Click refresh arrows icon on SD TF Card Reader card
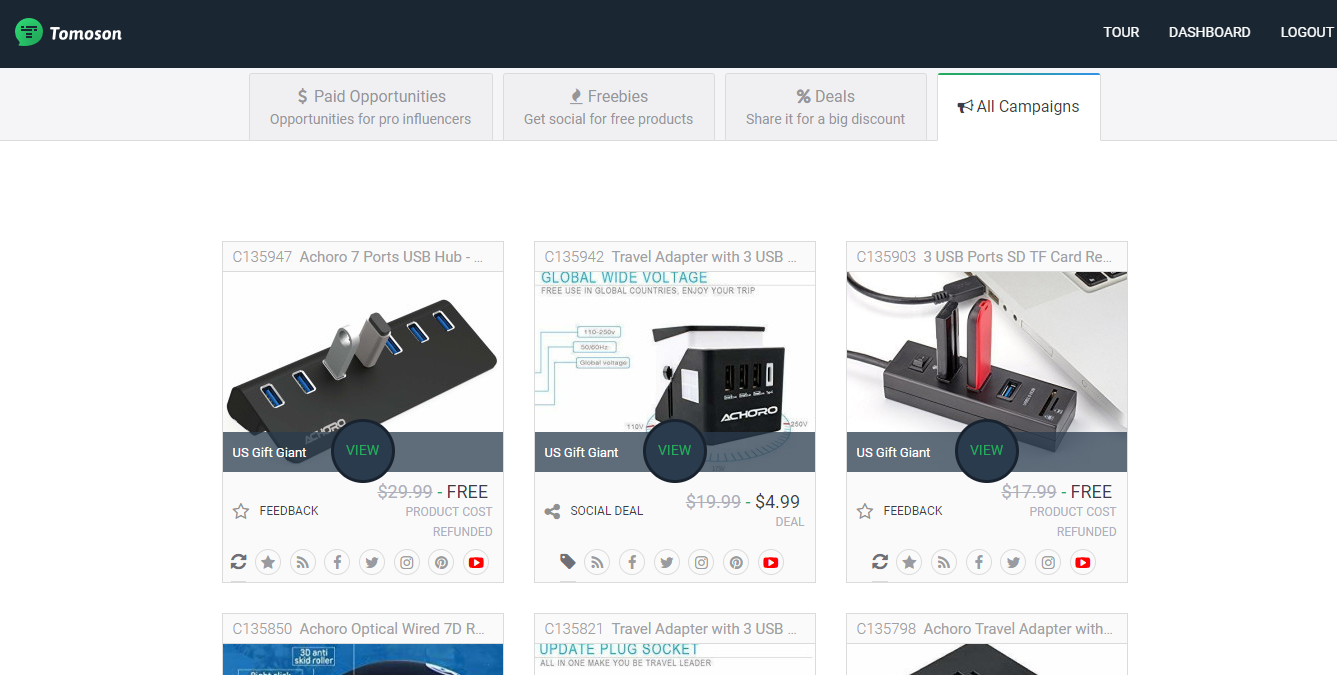Screen dimensions: 1337x675 click(x=879, y=562)
